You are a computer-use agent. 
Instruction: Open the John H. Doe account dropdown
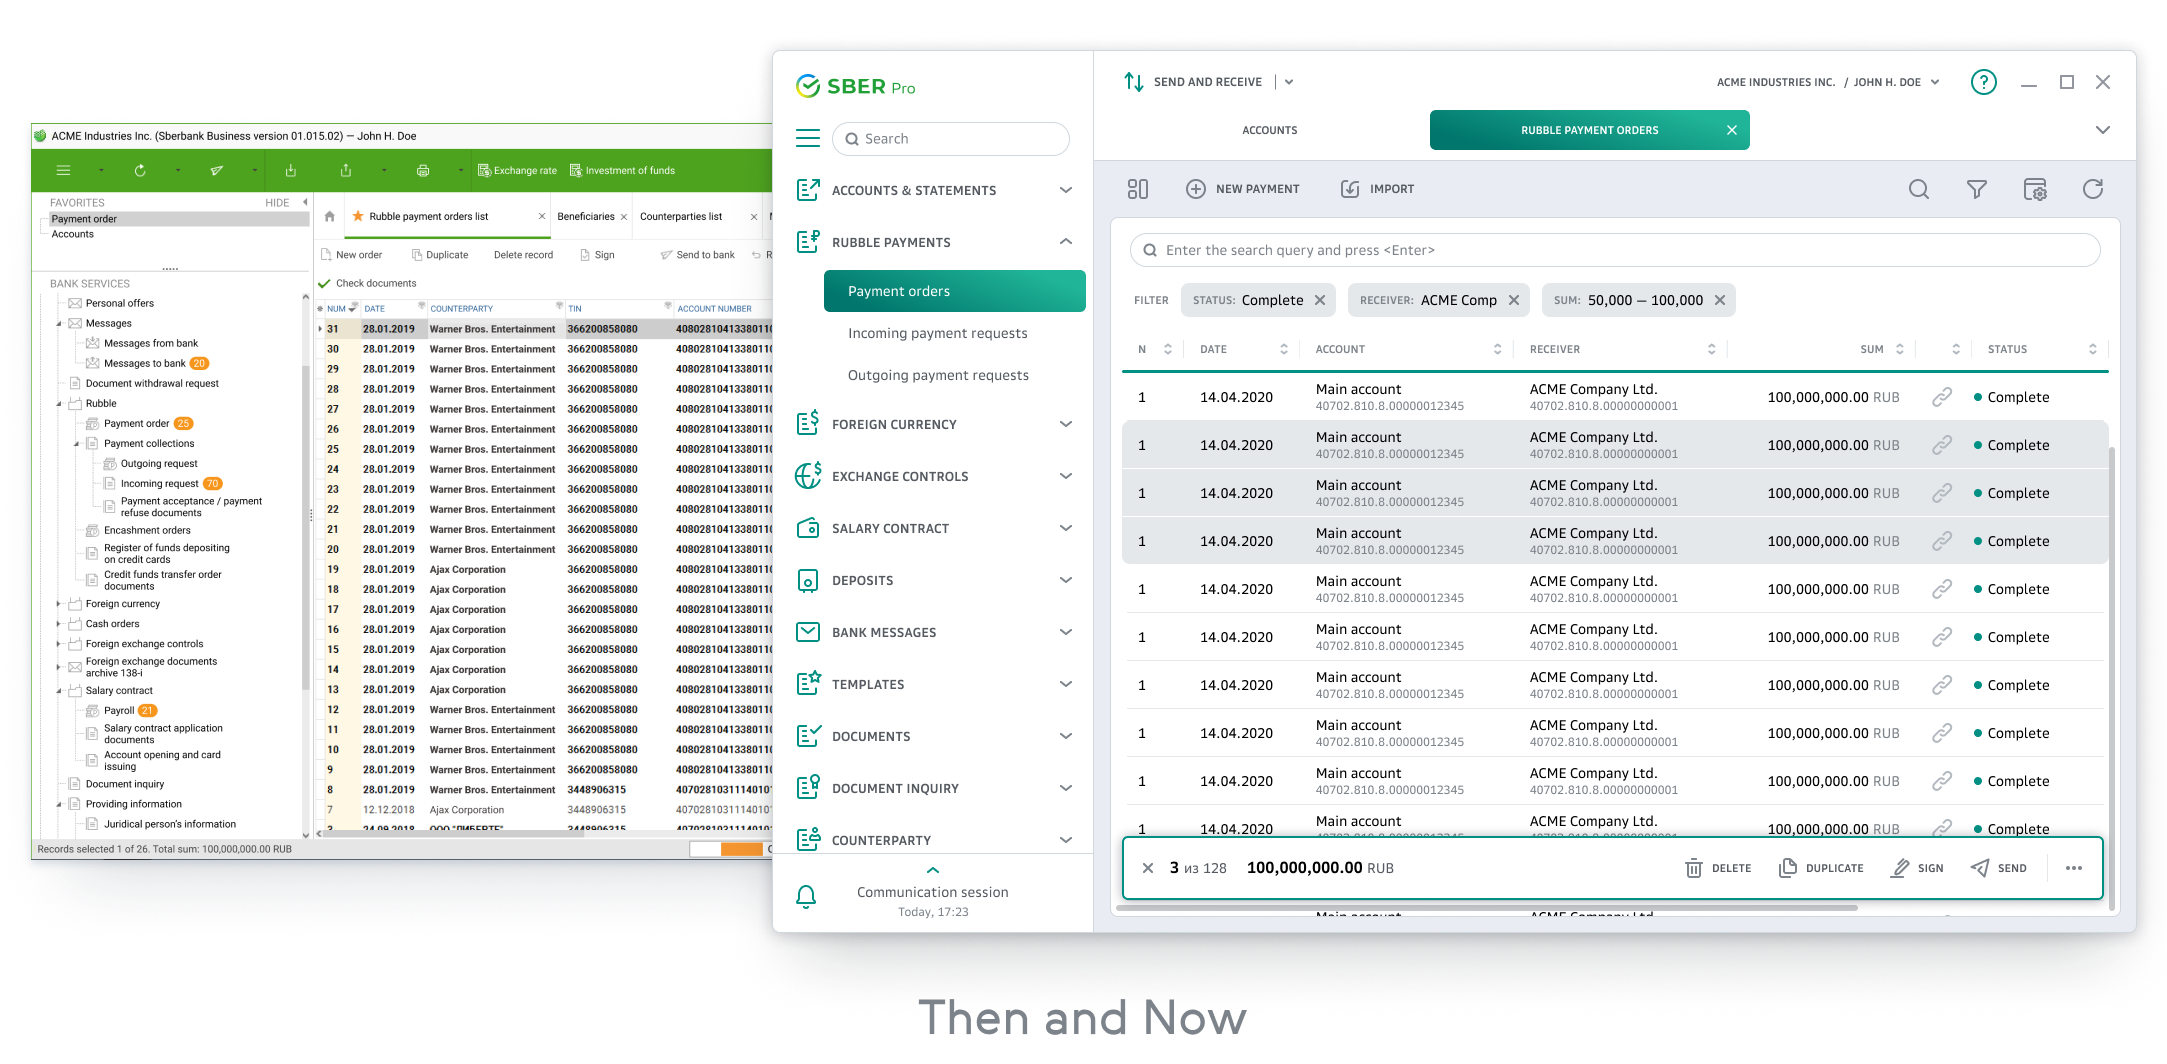point(1935,82)
